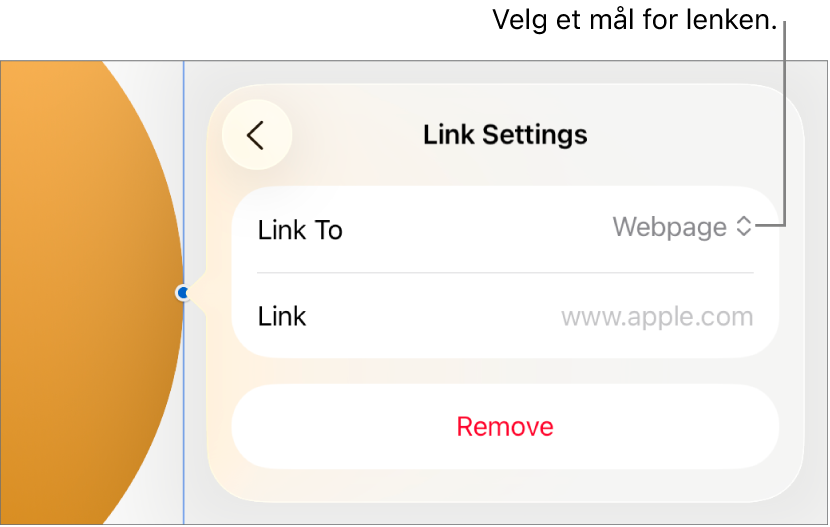Click the white canvas strip beside the circle
This screenshot has width=830, height=527.
159,106
